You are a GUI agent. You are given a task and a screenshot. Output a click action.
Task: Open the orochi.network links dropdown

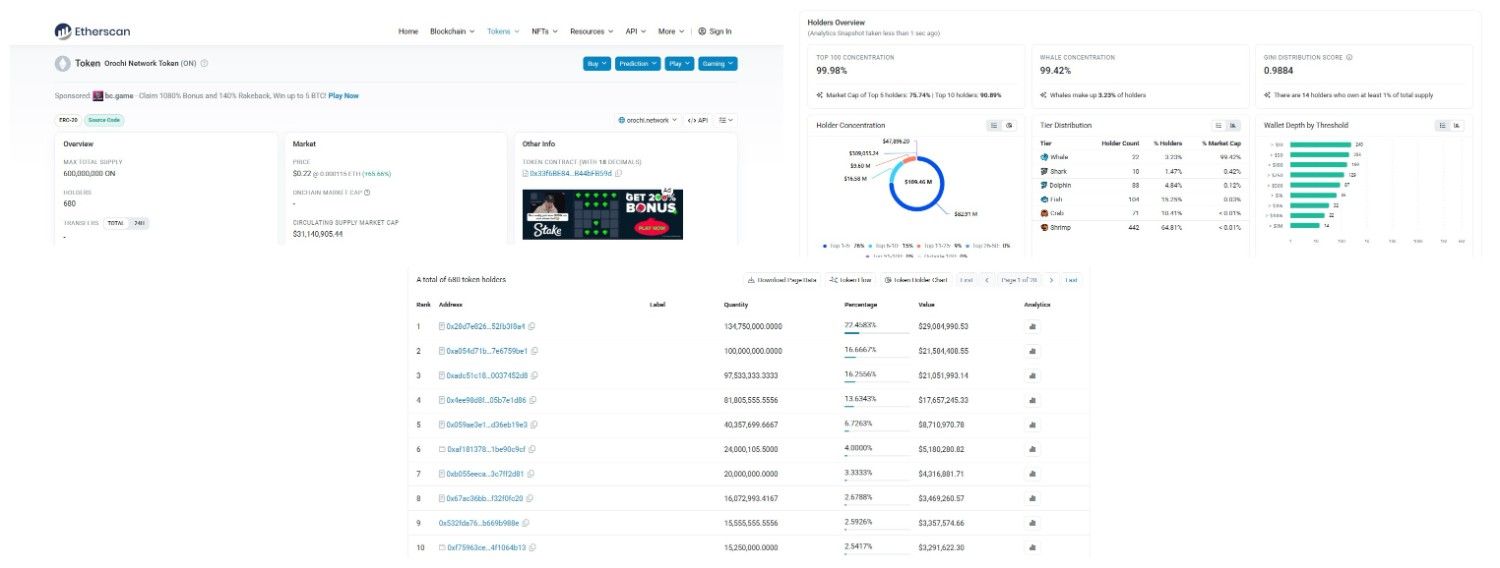647,120
